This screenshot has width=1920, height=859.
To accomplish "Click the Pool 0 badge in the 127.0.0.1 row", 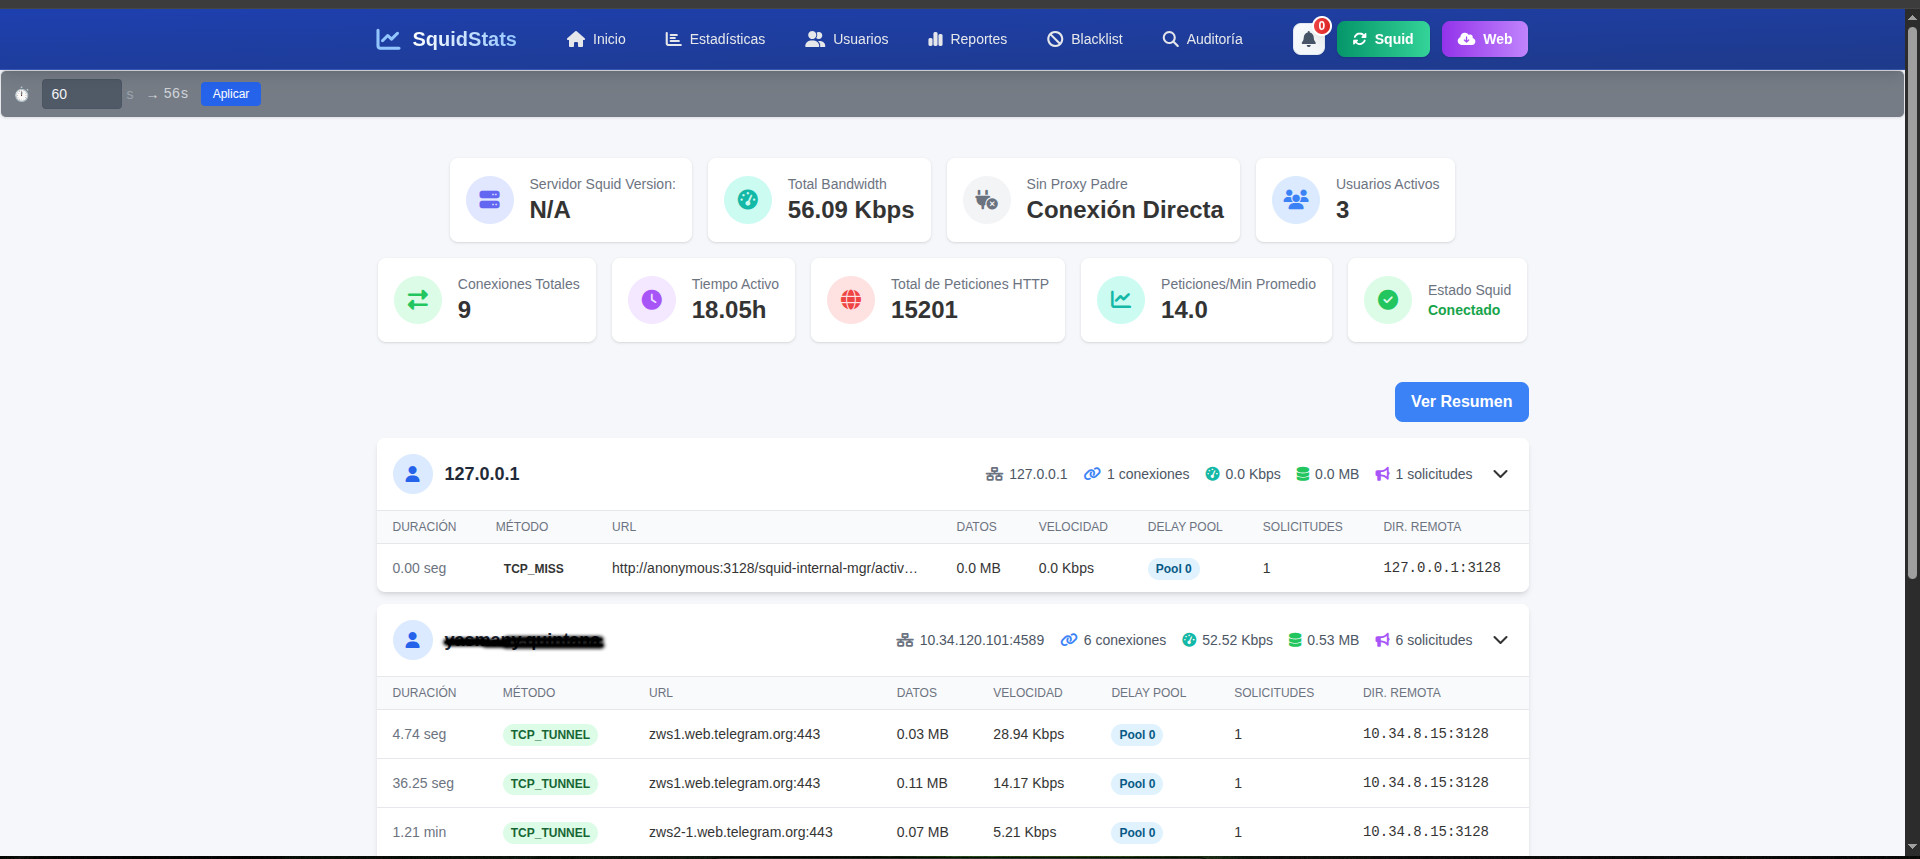I will [x=1174, y=569].
